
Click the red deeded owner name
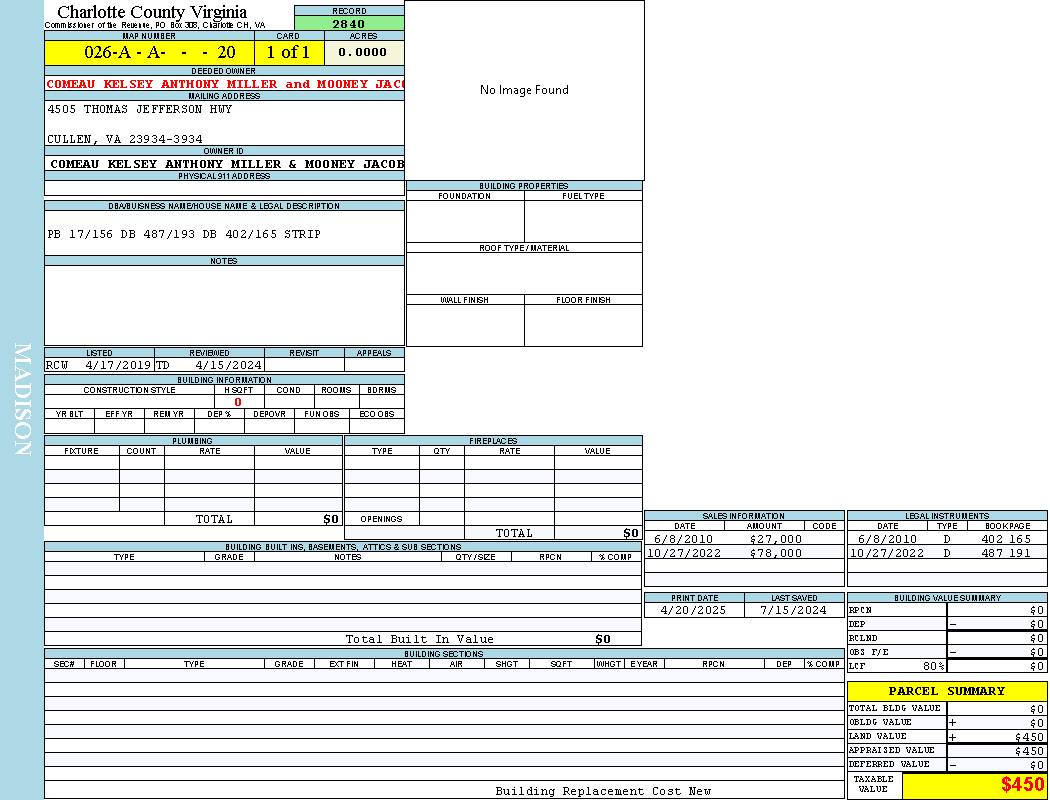[224, 84]
